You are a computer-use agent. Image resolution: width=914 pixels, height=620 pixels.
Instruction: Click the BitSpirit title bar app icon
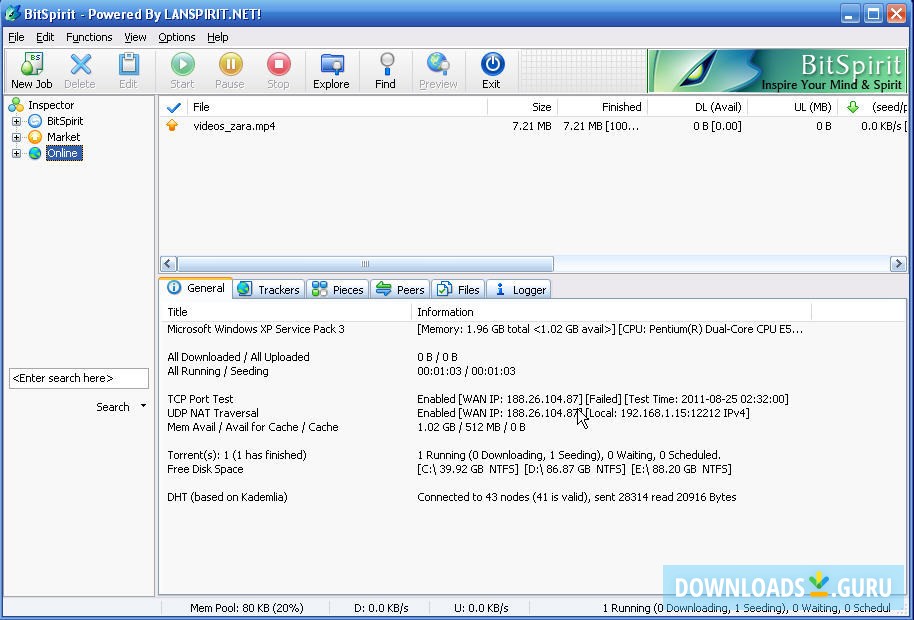[12, 13]
